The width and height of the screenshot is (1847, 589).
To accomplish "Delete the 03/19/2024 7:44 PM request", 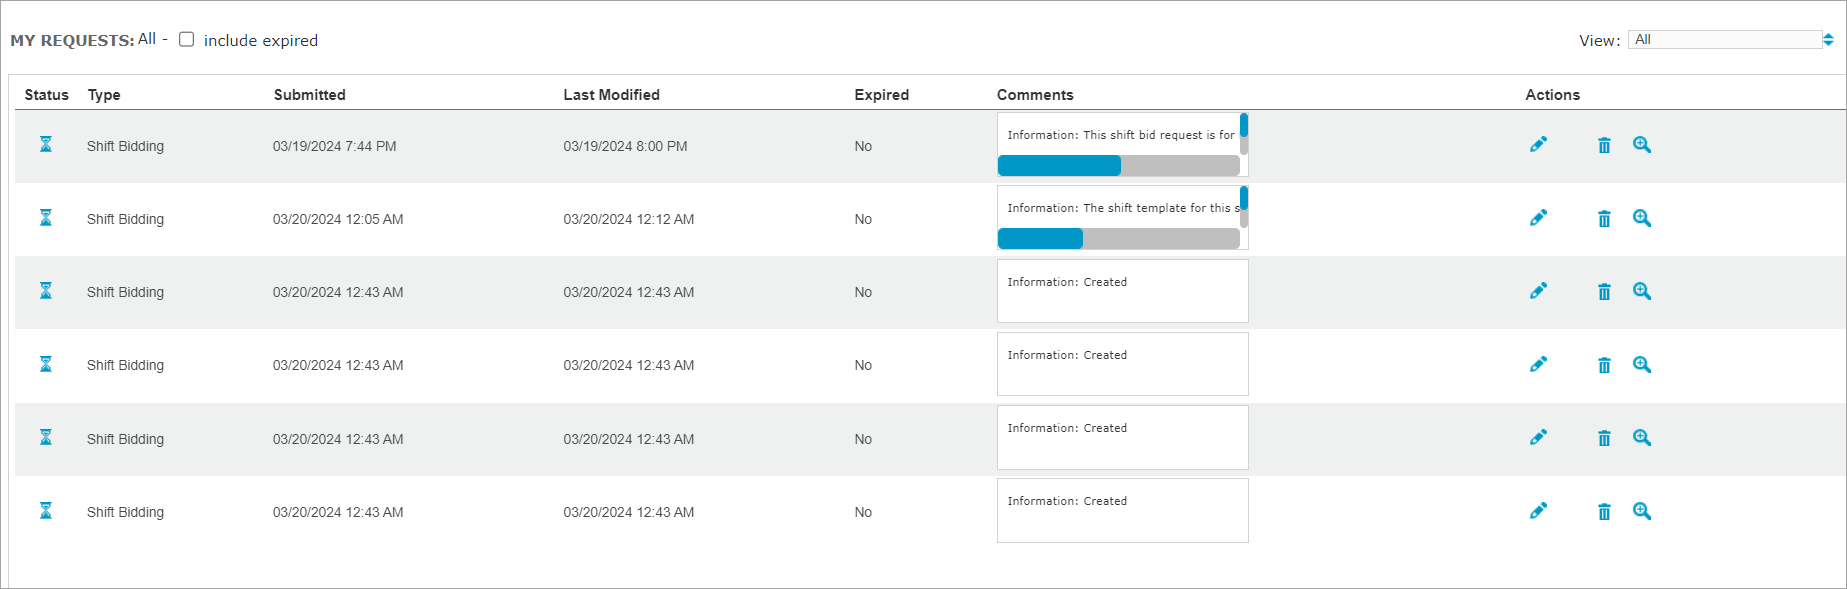I will (1604, 146).
